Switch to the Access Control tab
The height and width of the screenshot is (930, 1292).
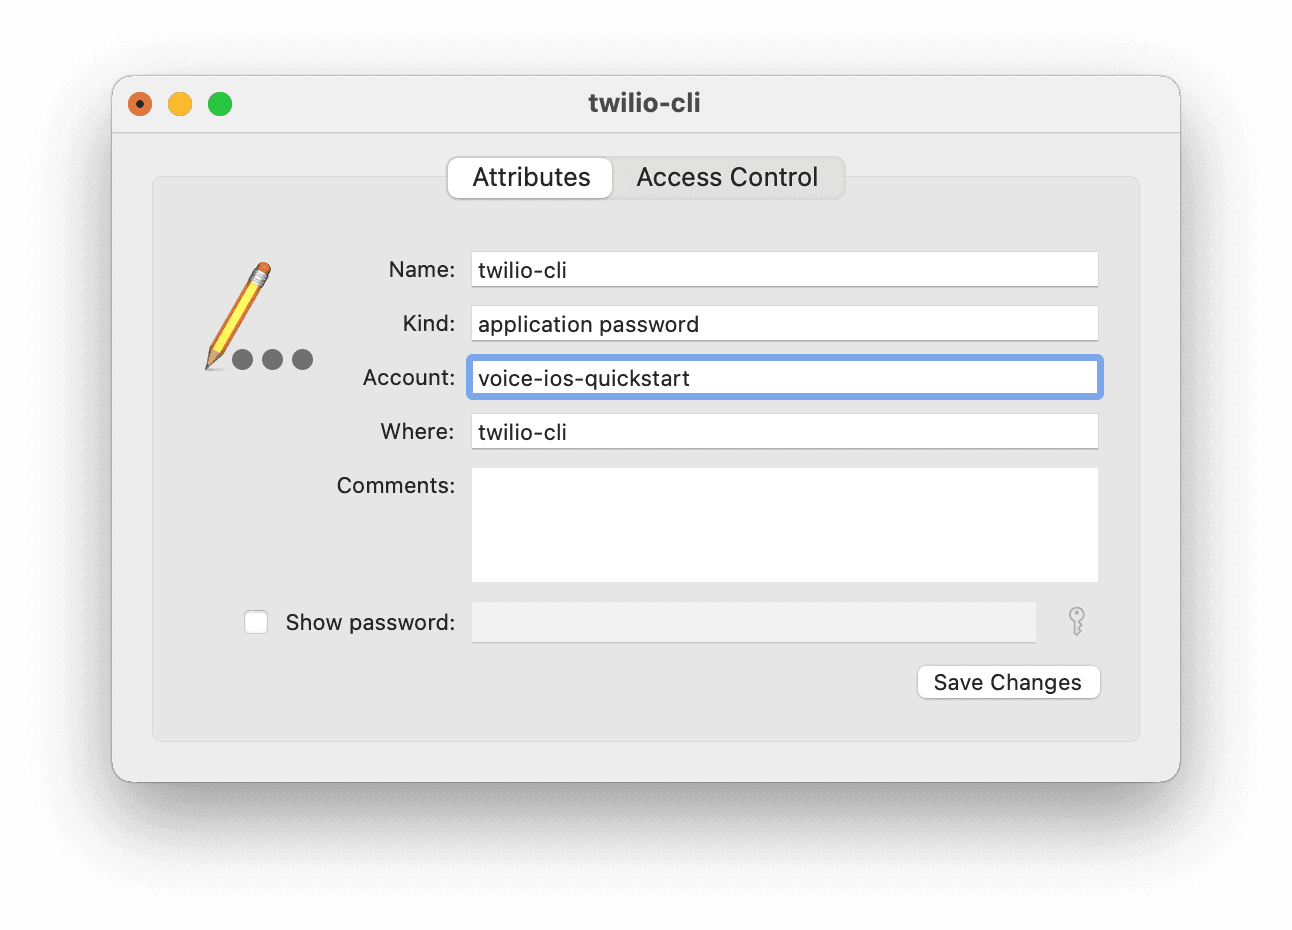click(727, 177)
